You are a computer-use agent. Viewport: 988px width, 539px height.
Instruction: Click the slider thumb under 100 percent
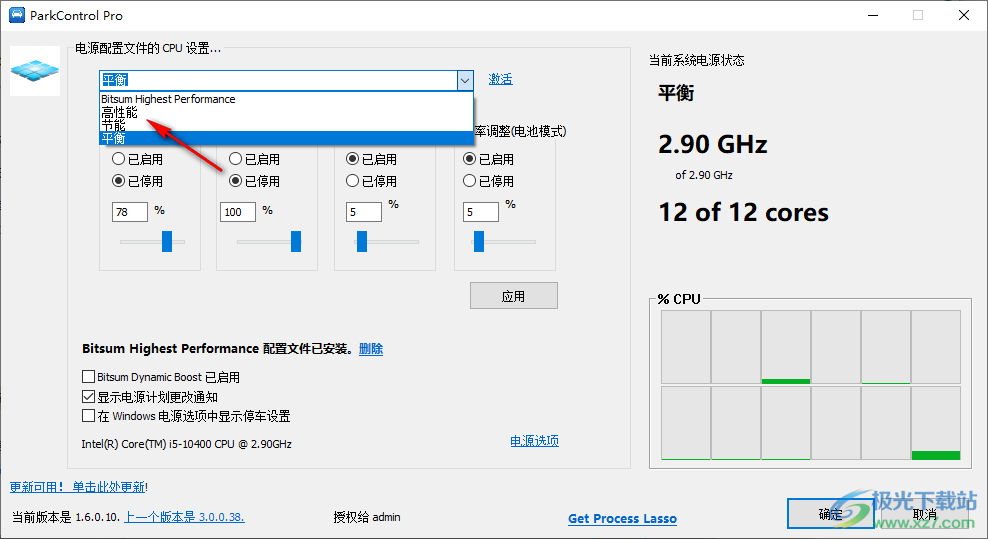click(x=296, y=241)
